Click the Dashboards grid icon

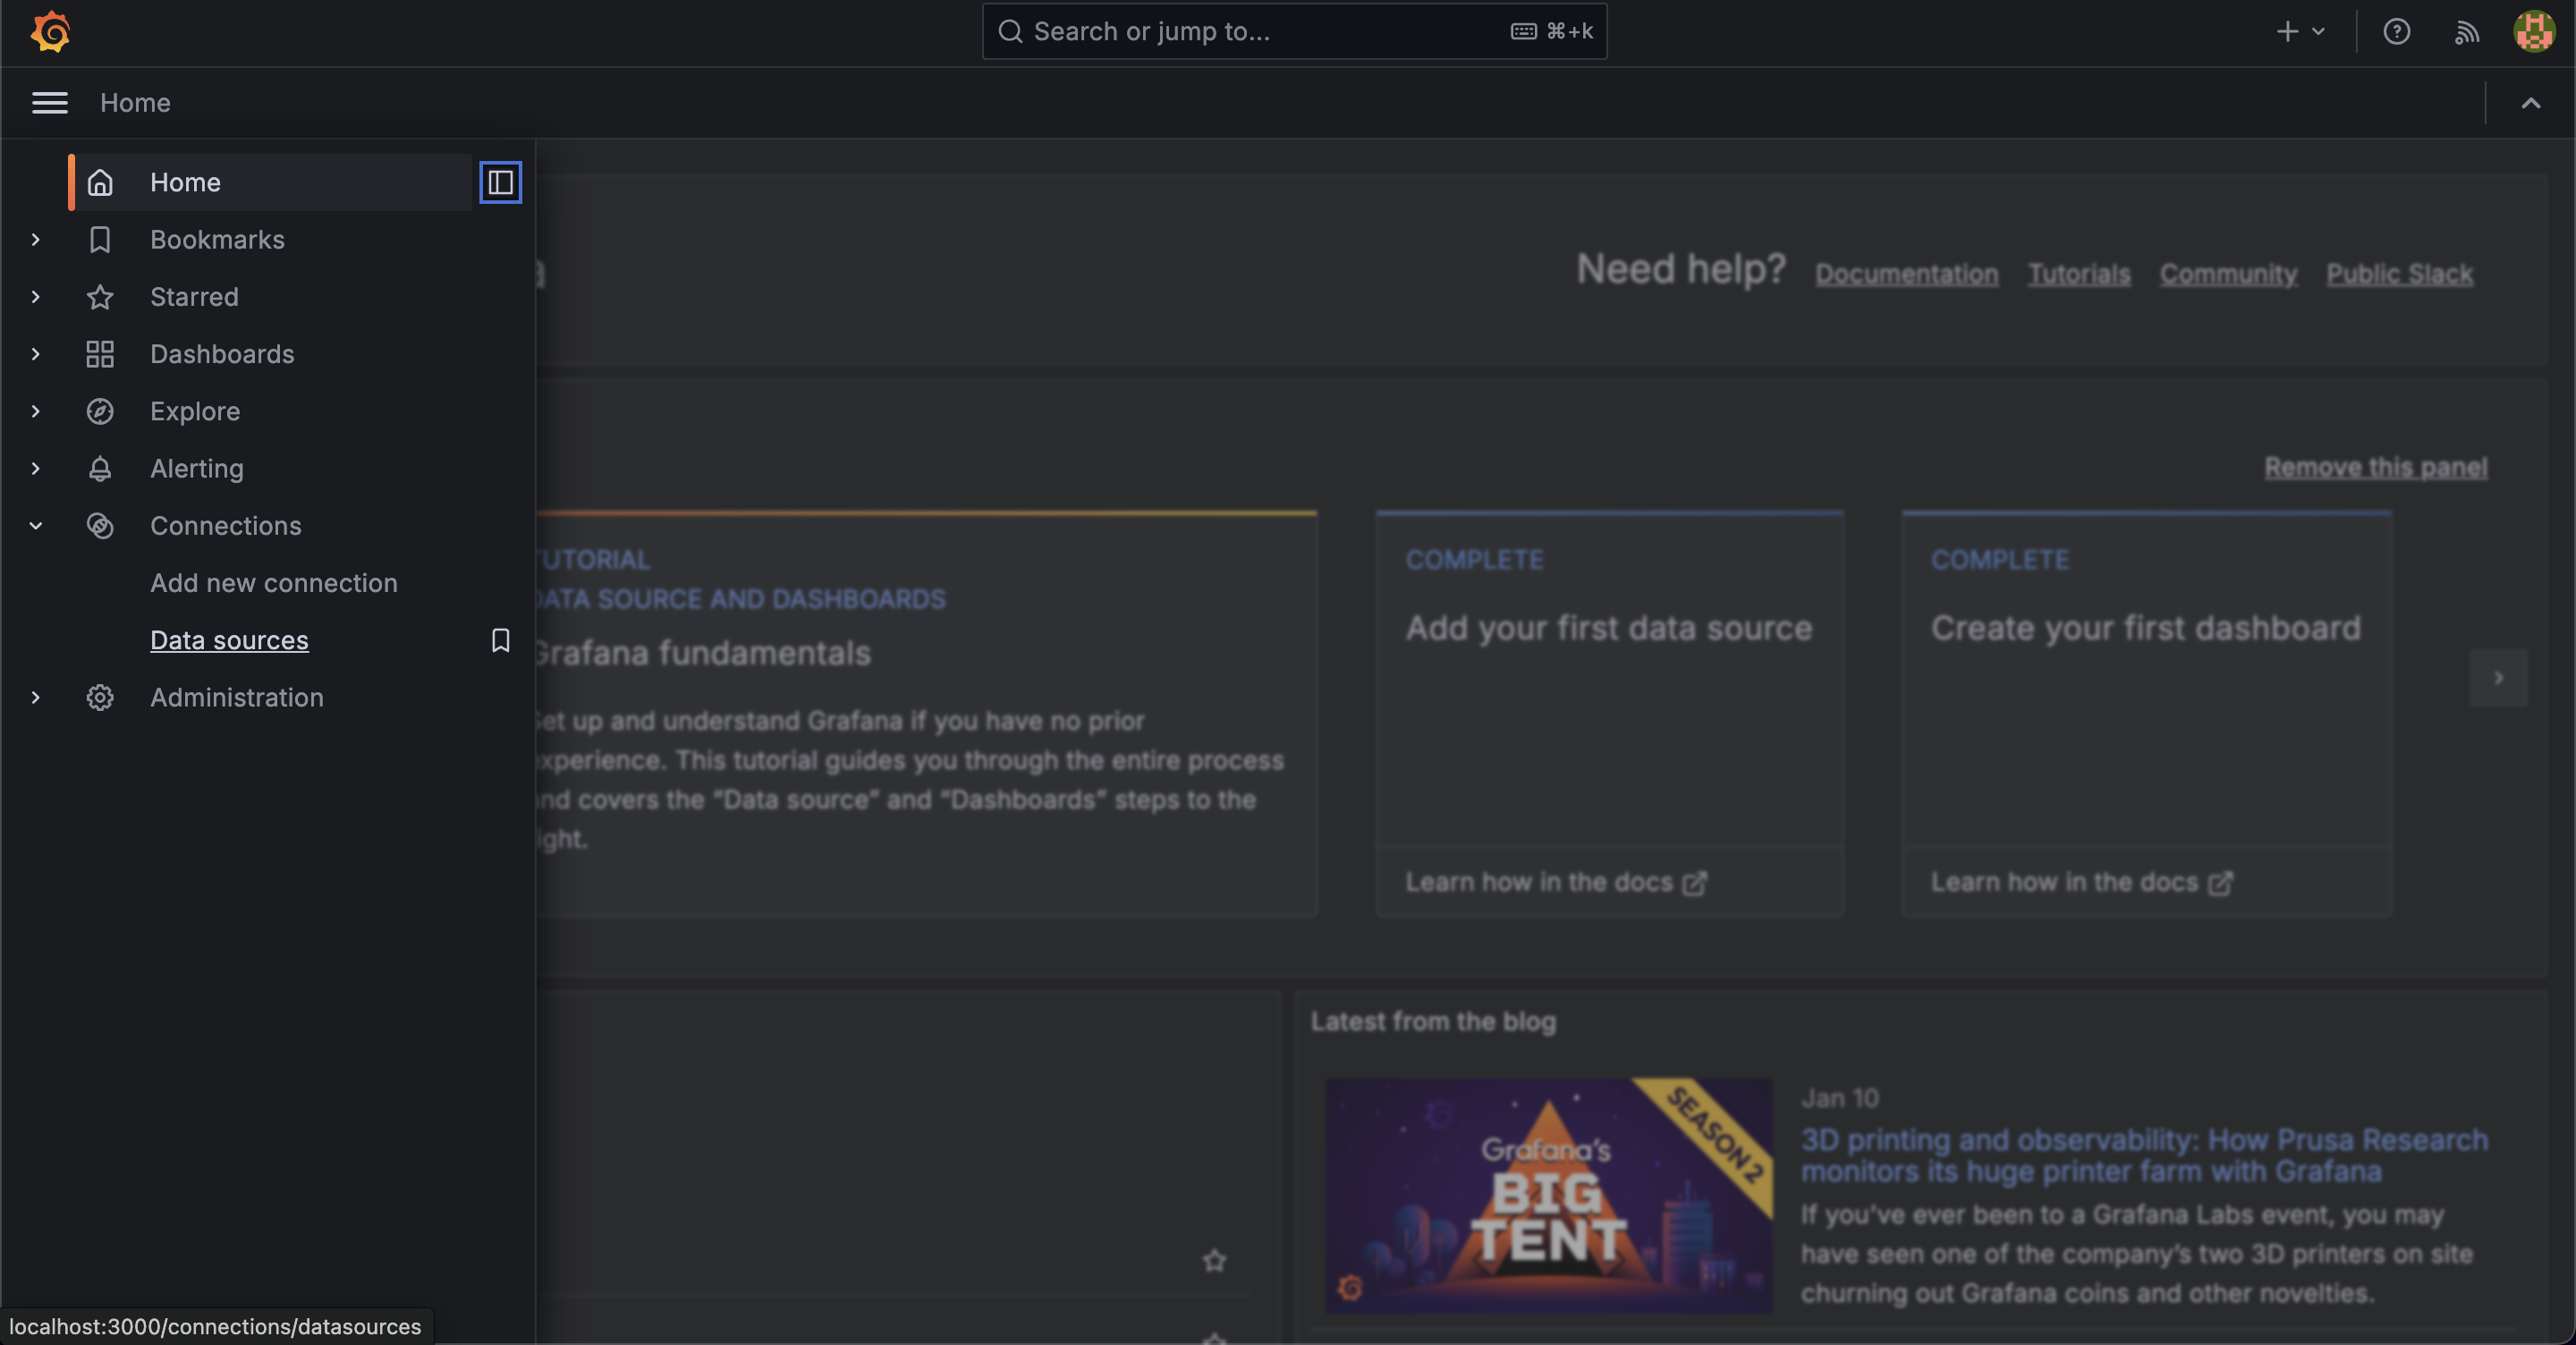tap(98, 352)
